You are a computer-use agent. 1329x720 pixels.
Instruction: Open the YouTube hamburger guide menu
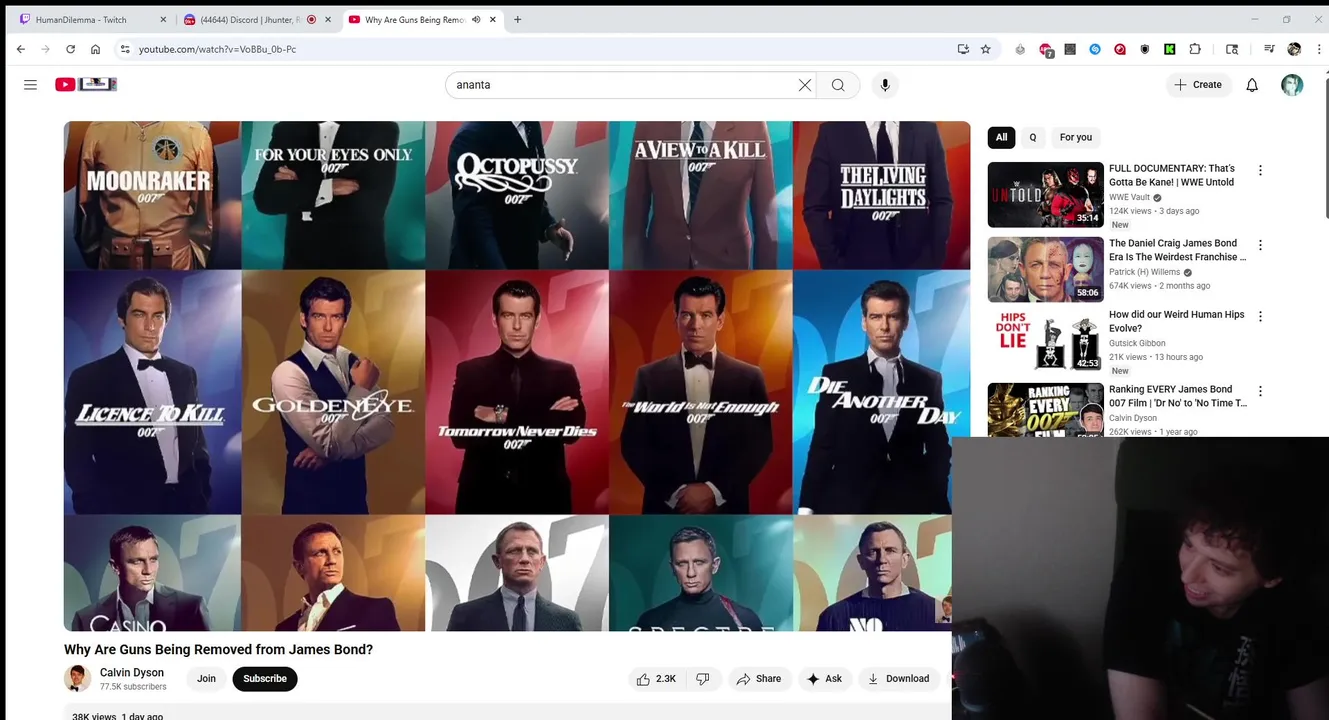pos(30,85)
